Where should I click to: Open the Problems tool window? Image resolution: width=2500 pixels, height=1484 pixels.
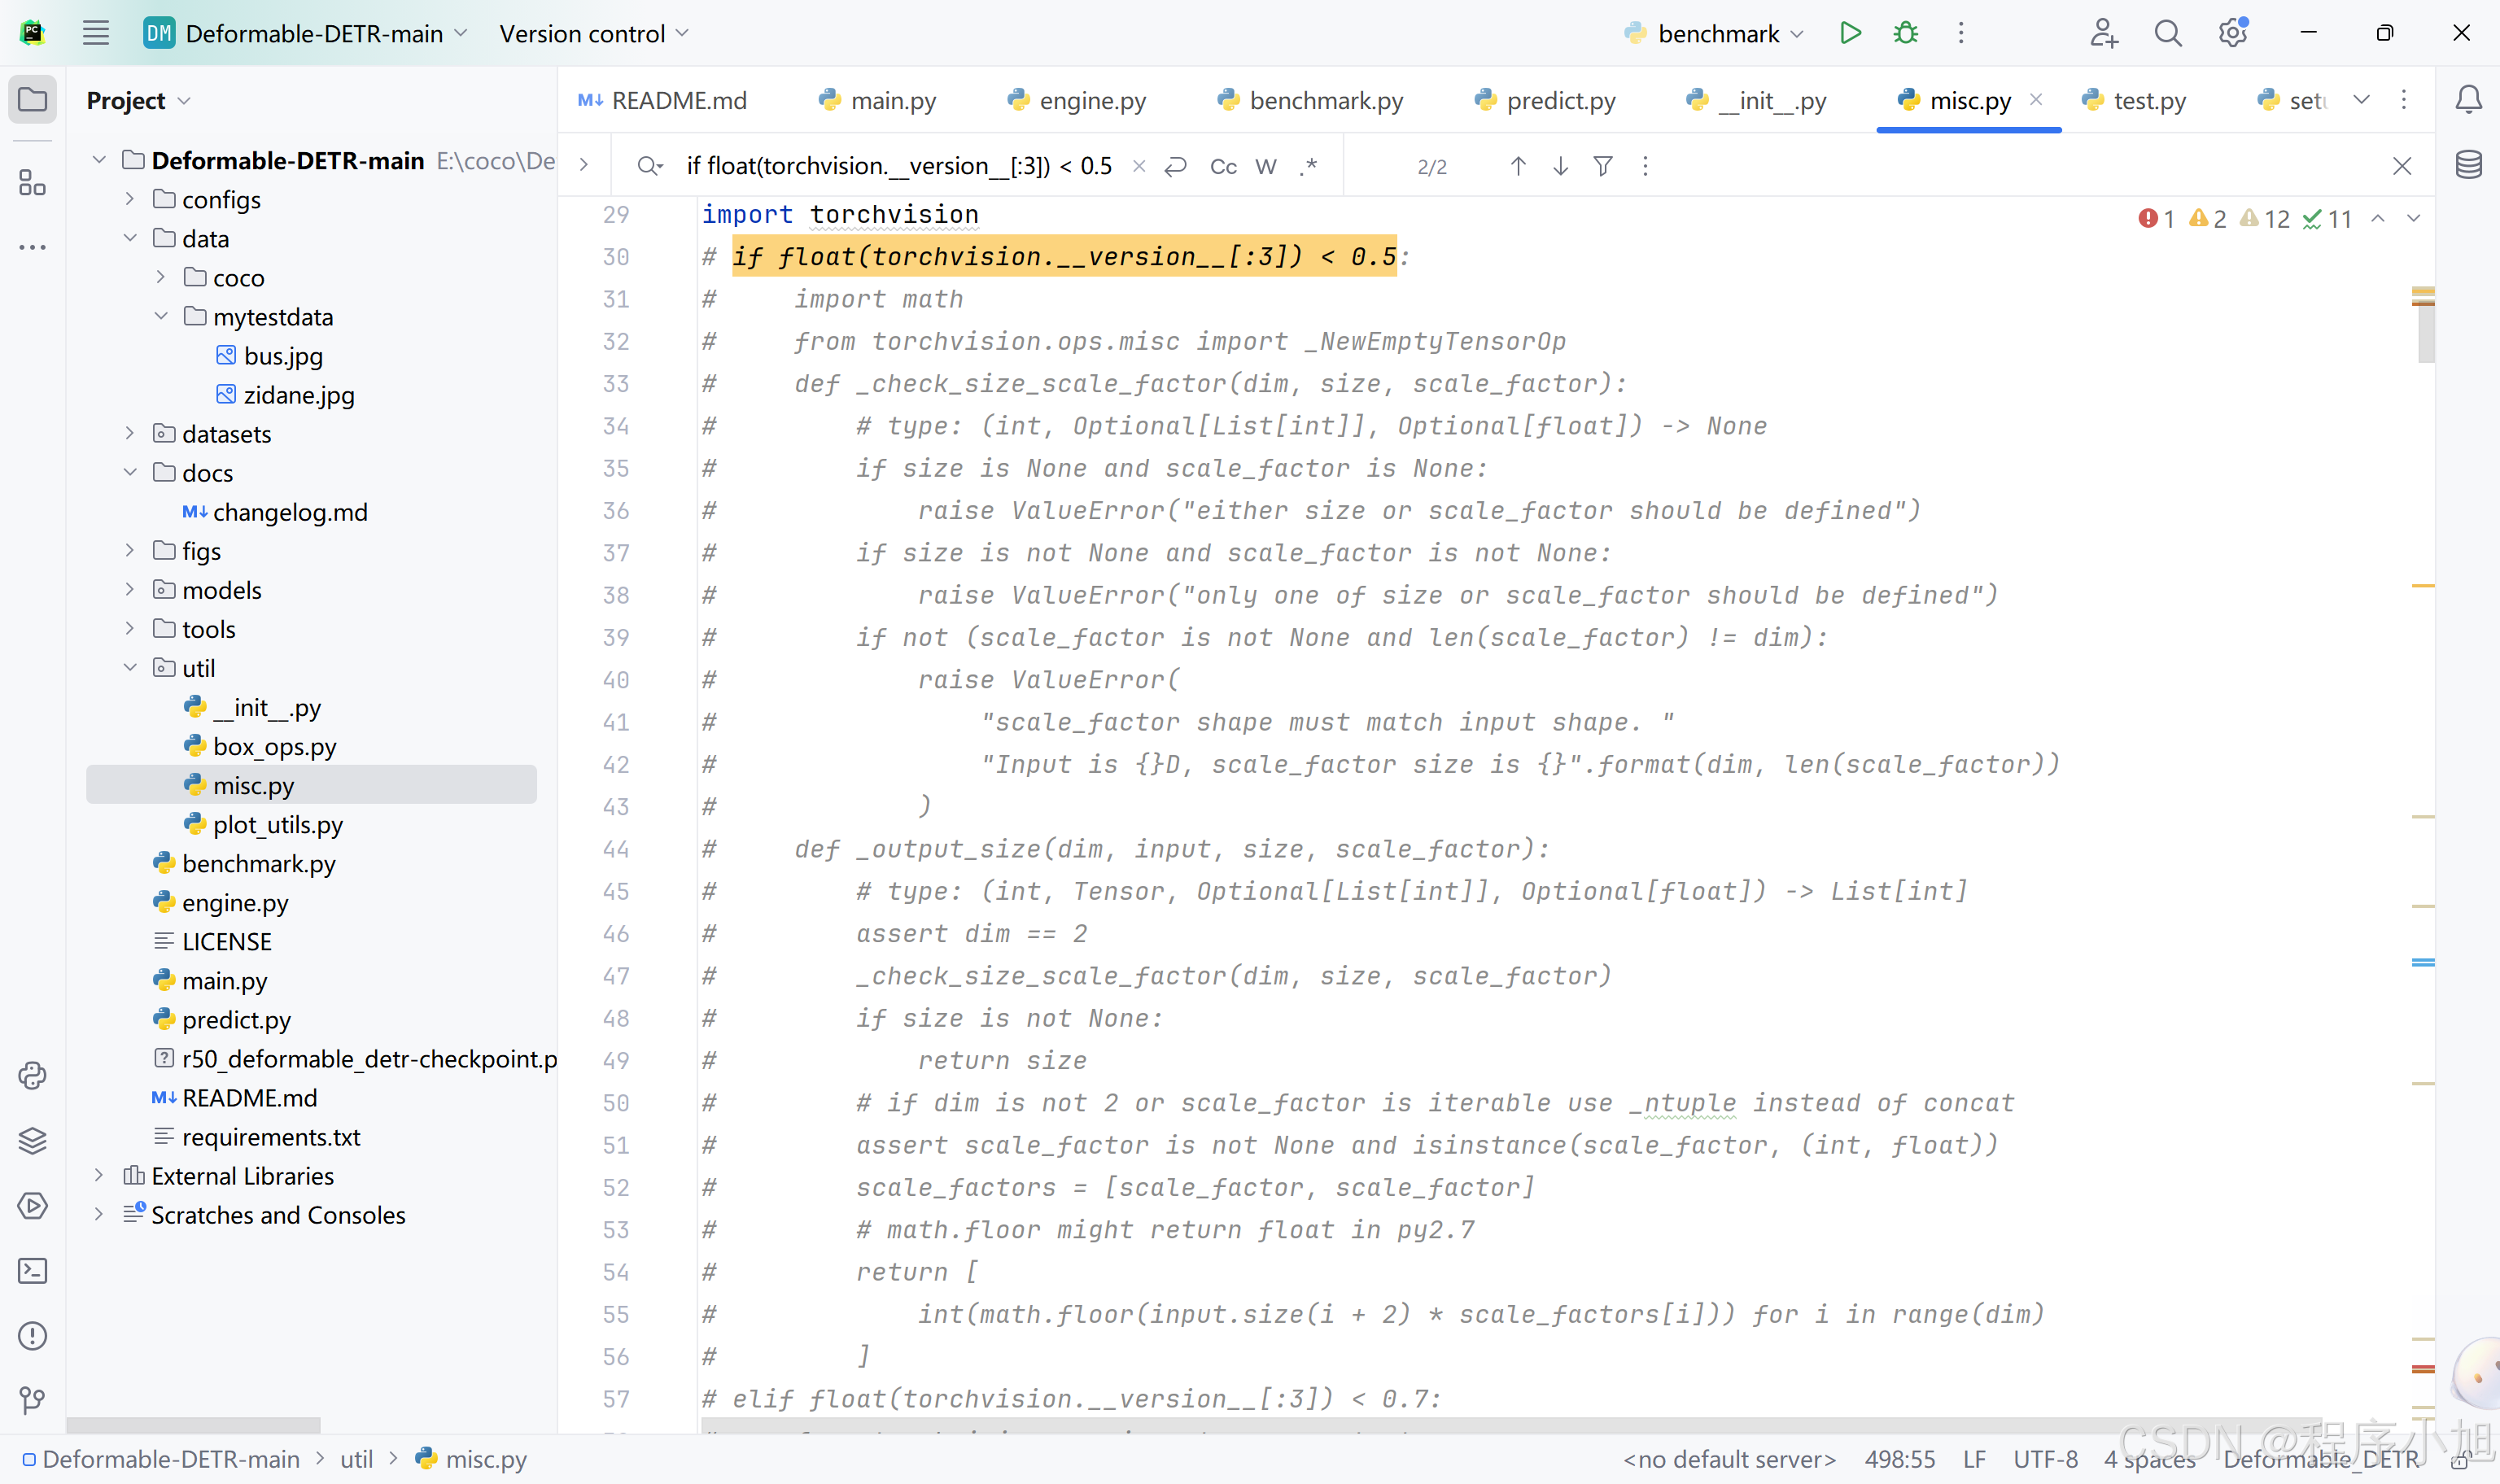coord(32,1336)
